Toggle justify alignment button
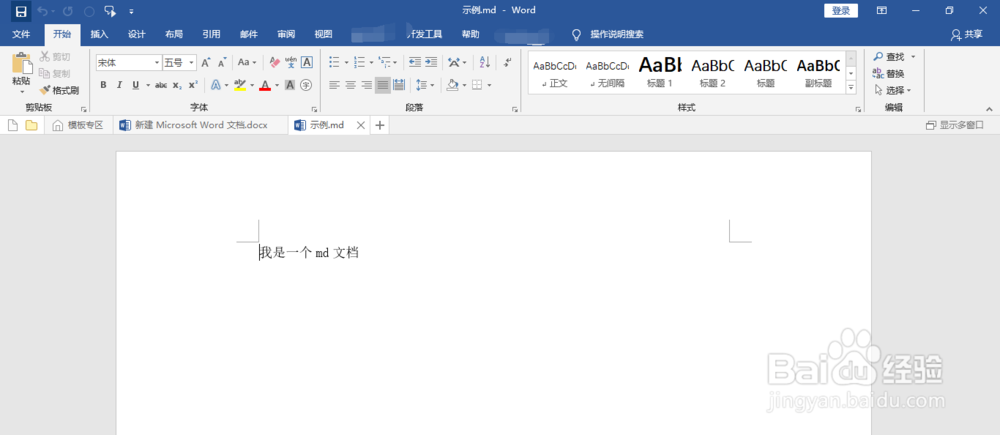 click(x=383, y=85)
